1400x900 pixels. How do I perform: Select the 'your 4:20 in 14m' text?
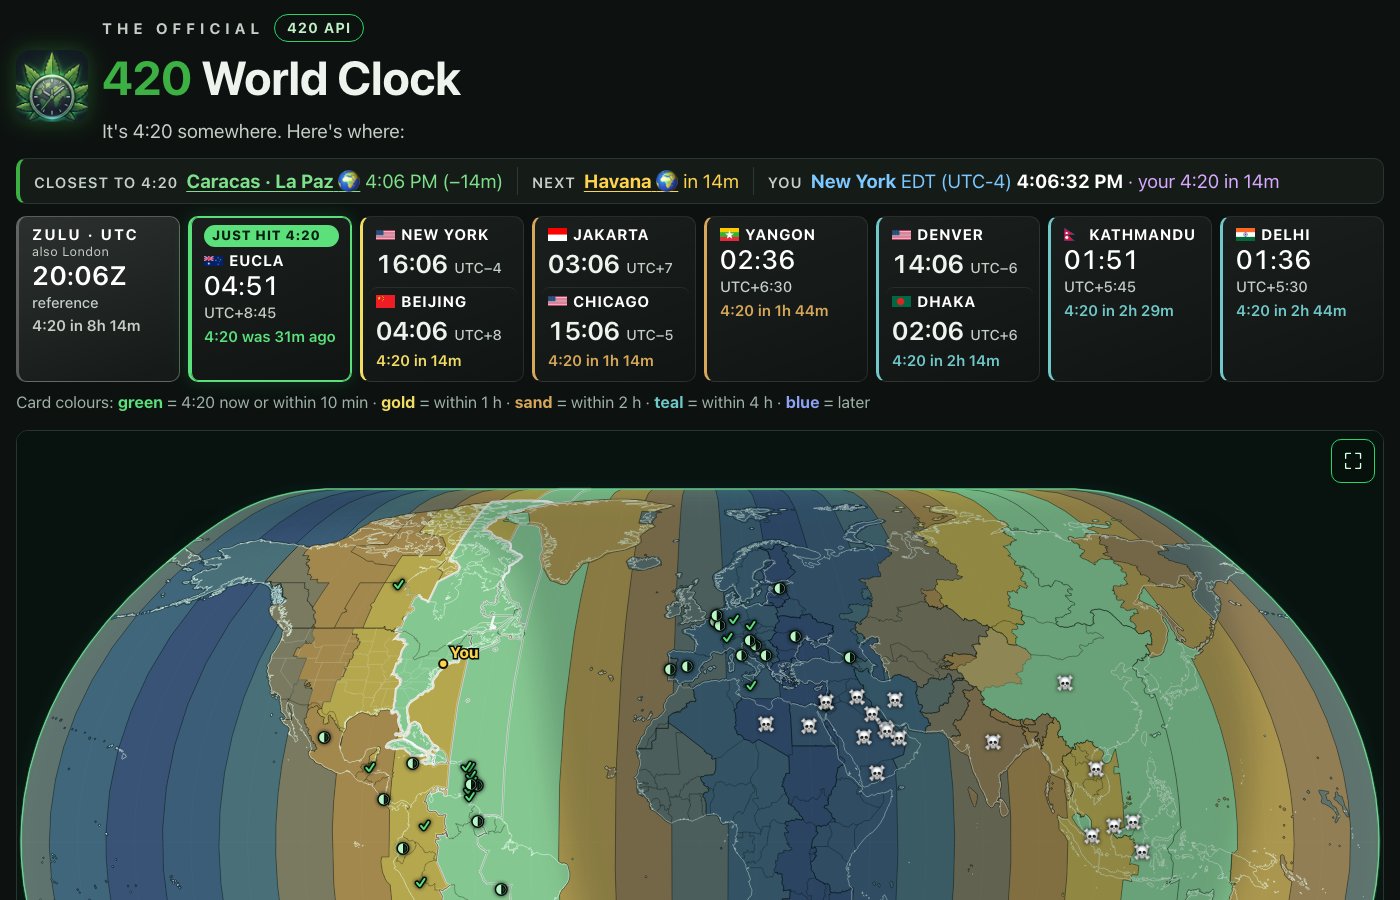pyautogui.click(x=1209, y=182)
